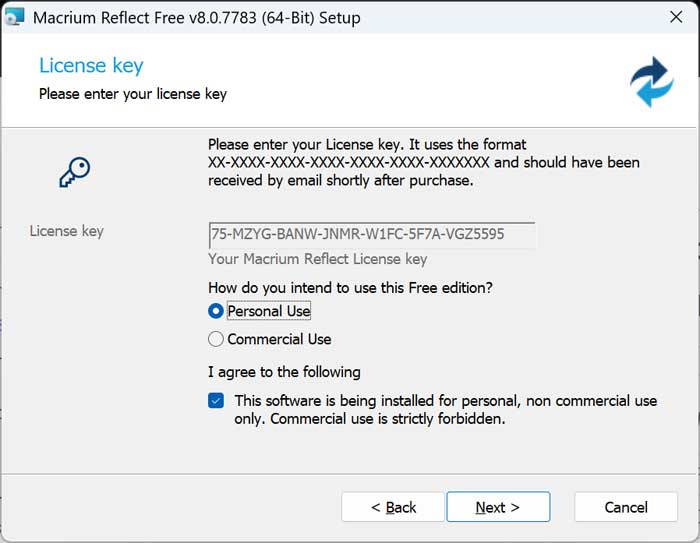The width and height of the screenshot is (700, 543).
Task: Proceed with the Next button
Action: (x=498, y=507)
